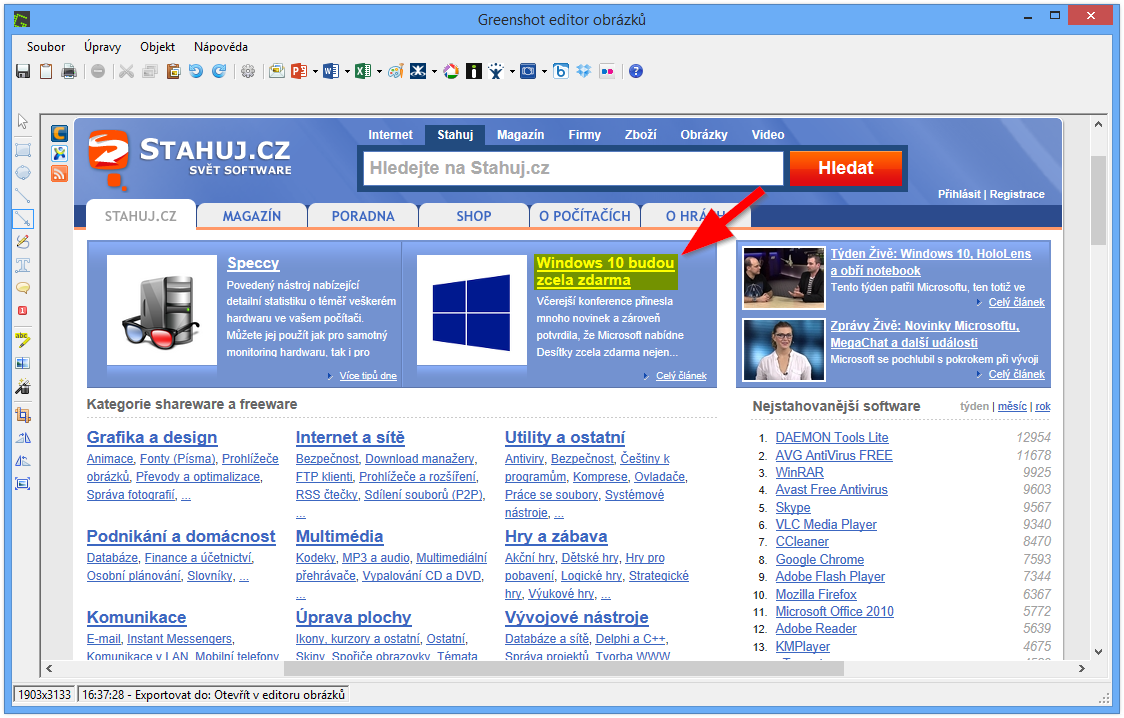Redo action with the toolbar icon

(x=219, y=71)
